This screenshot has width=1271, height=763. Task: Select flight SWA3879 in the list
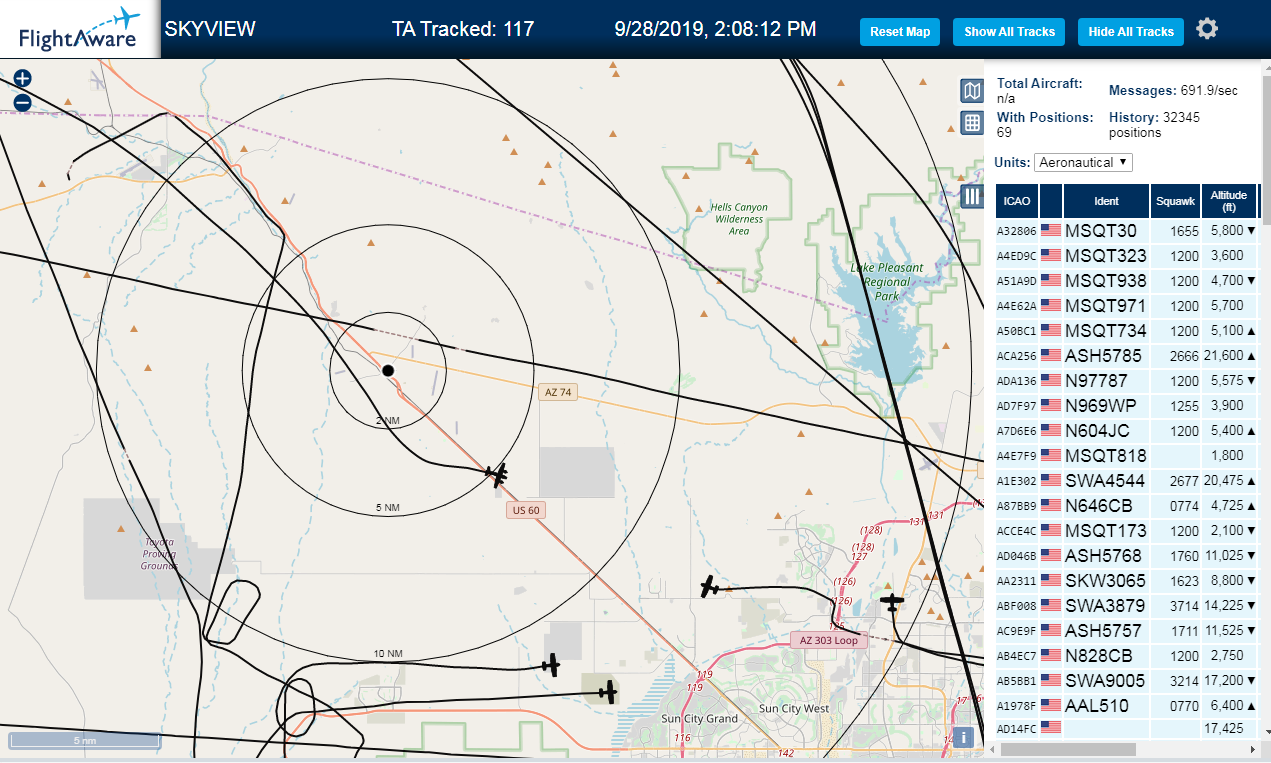[1105, 605]
